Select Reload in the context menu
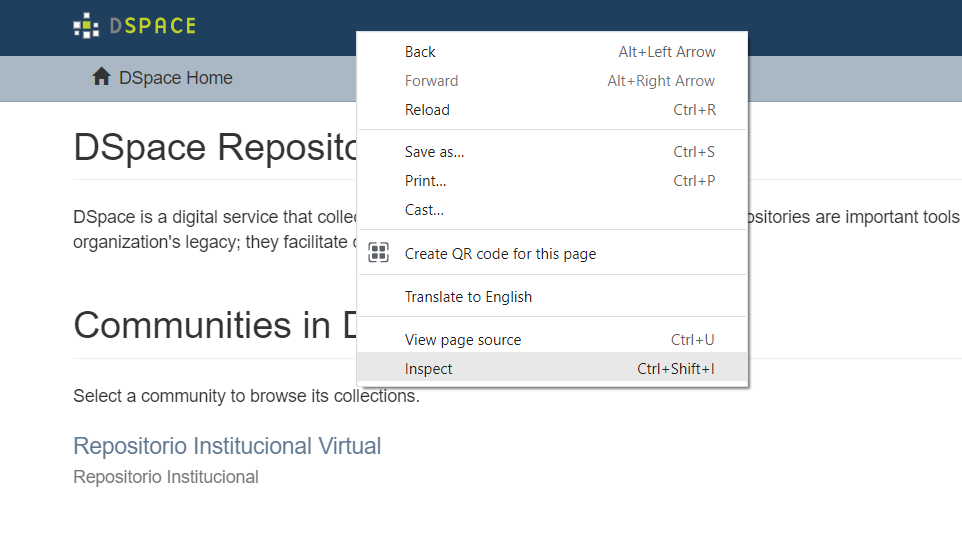962x560 pixels. tap(552, 110)
